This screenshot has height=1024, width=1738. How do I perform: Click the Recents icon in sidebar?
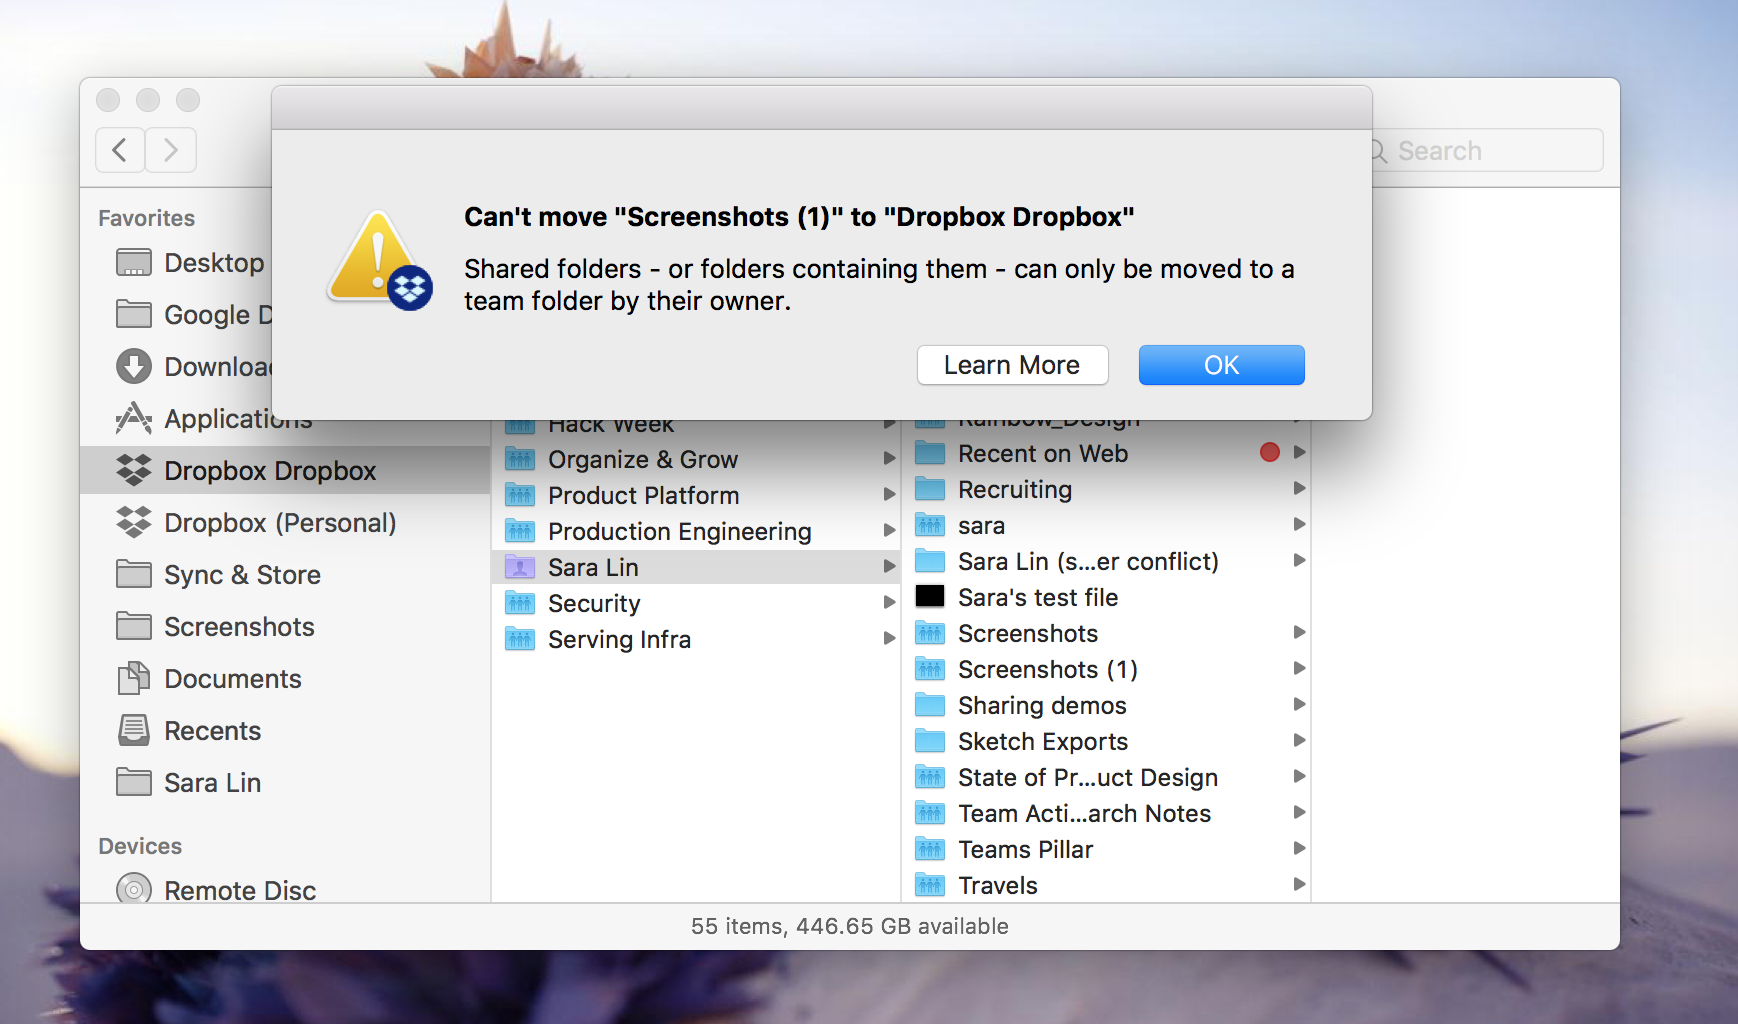click(134, 730)
